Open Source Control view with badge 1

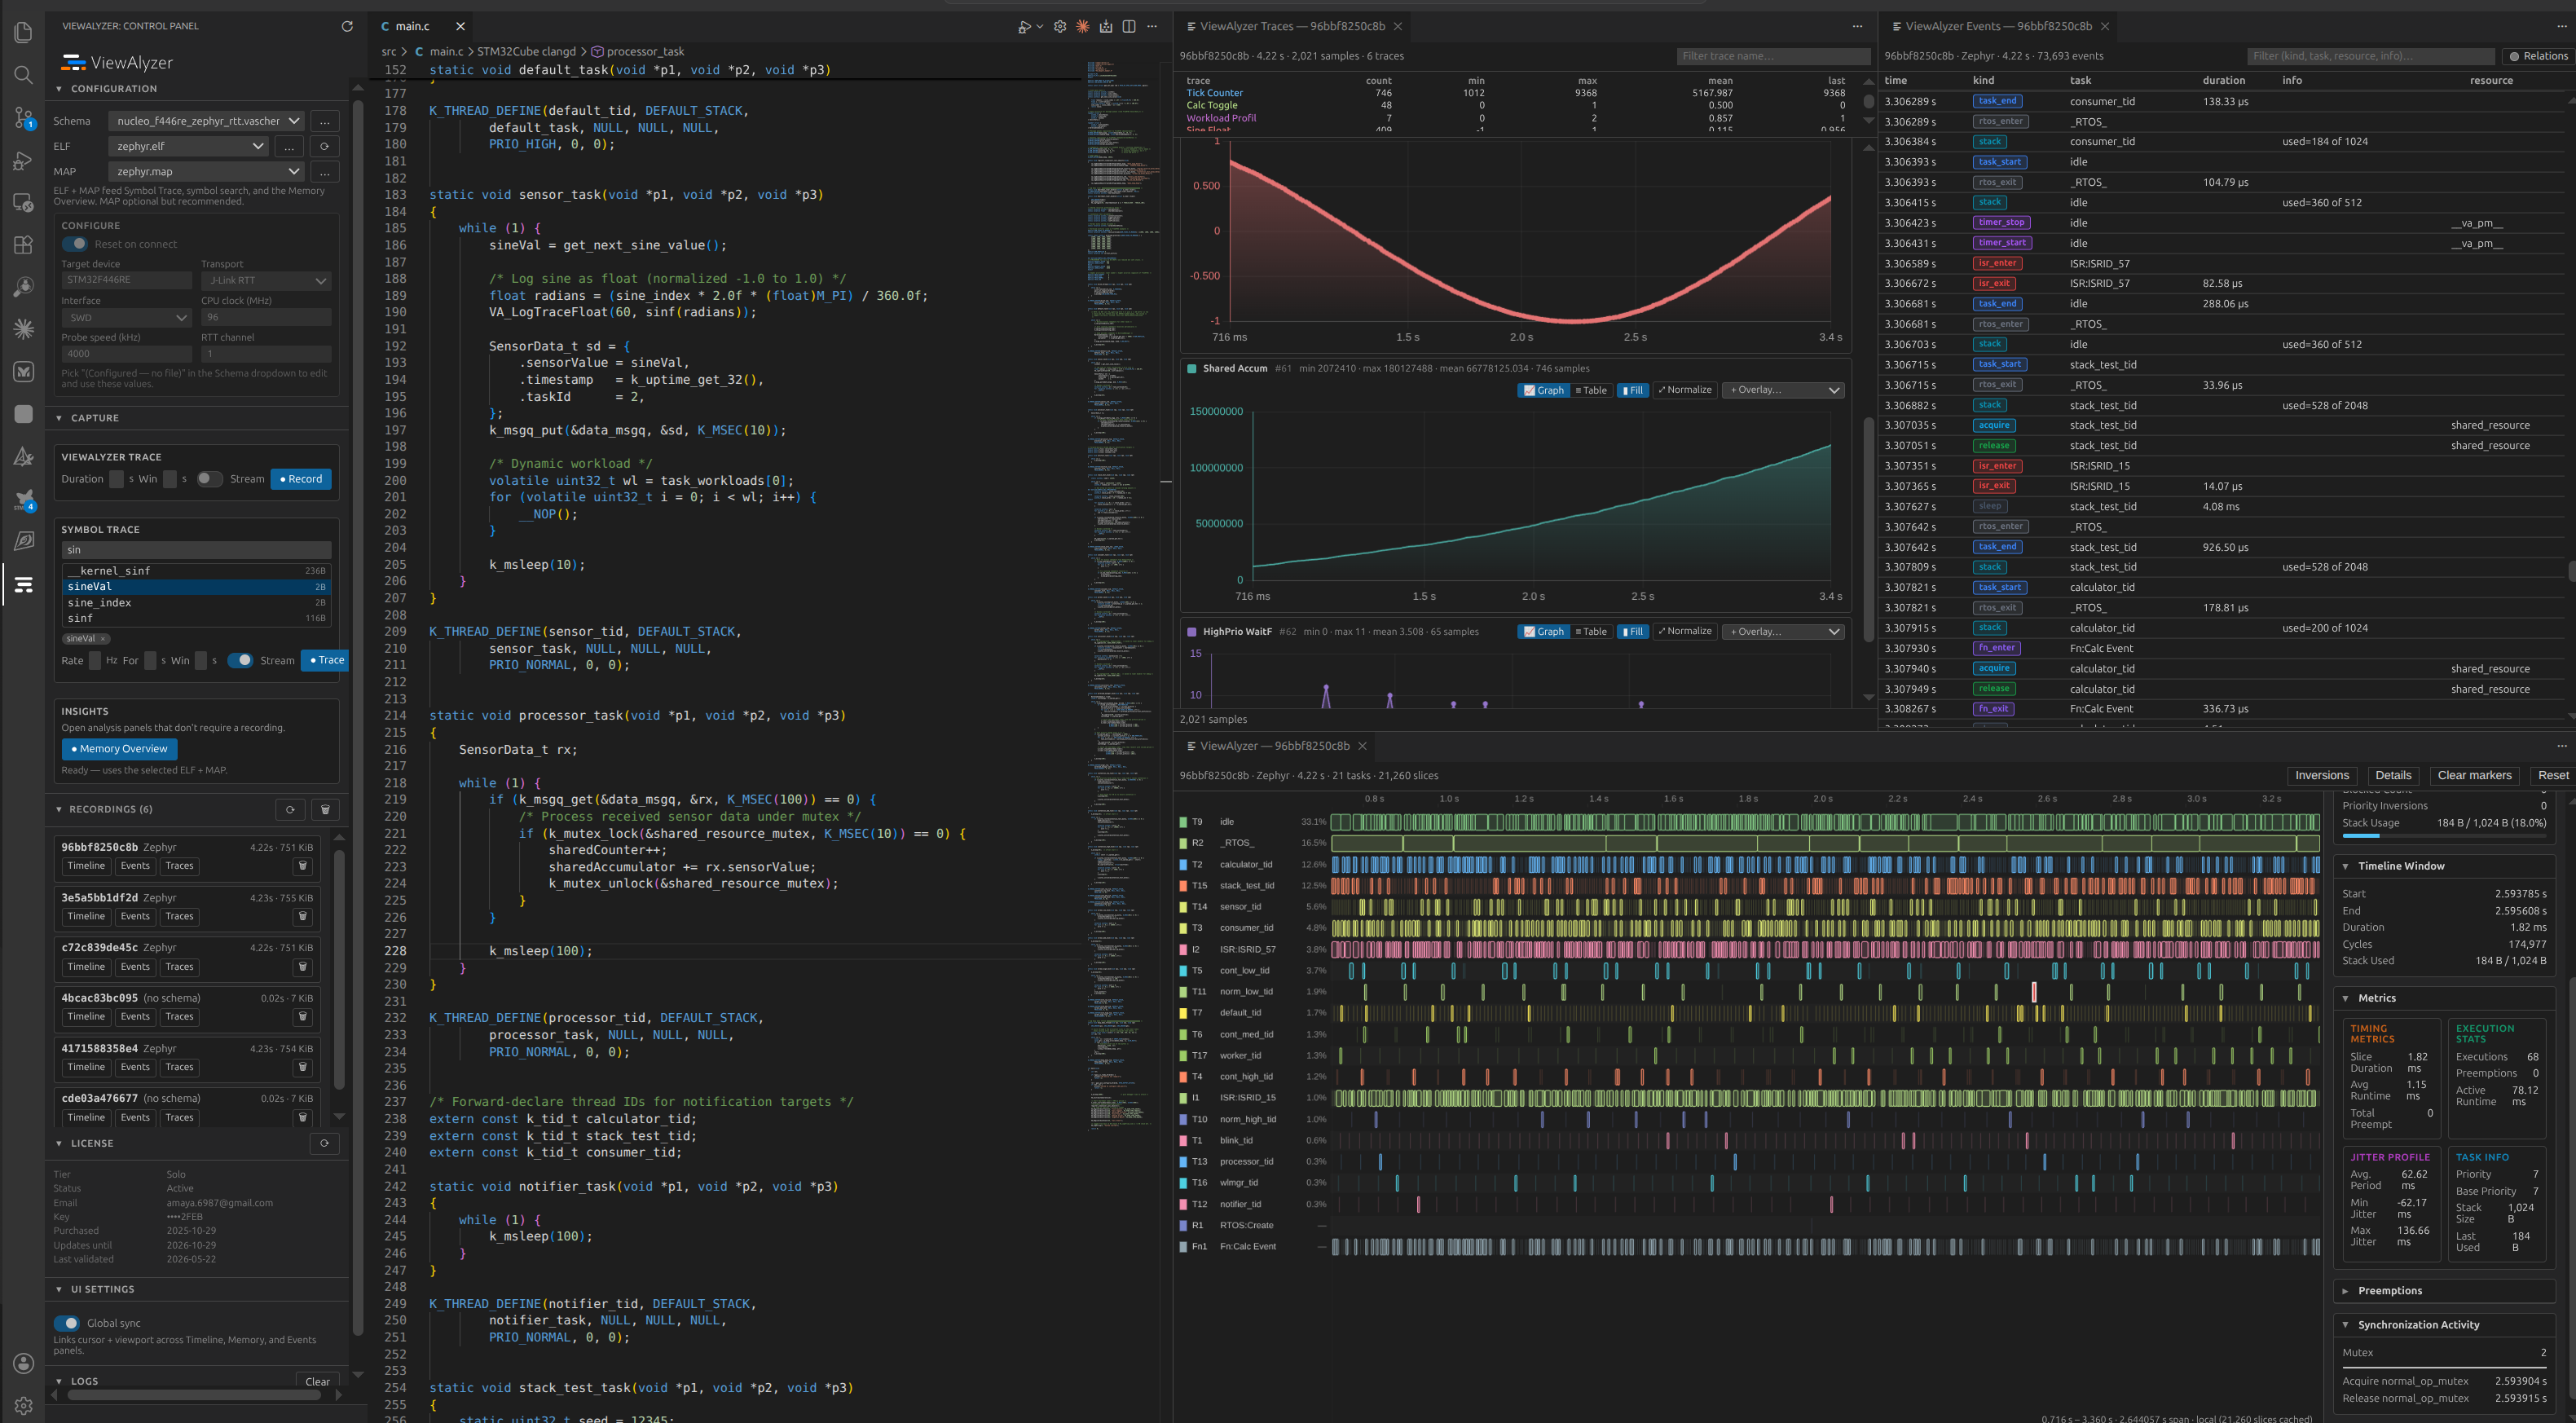pyautogui.click(x=23, y=118)
